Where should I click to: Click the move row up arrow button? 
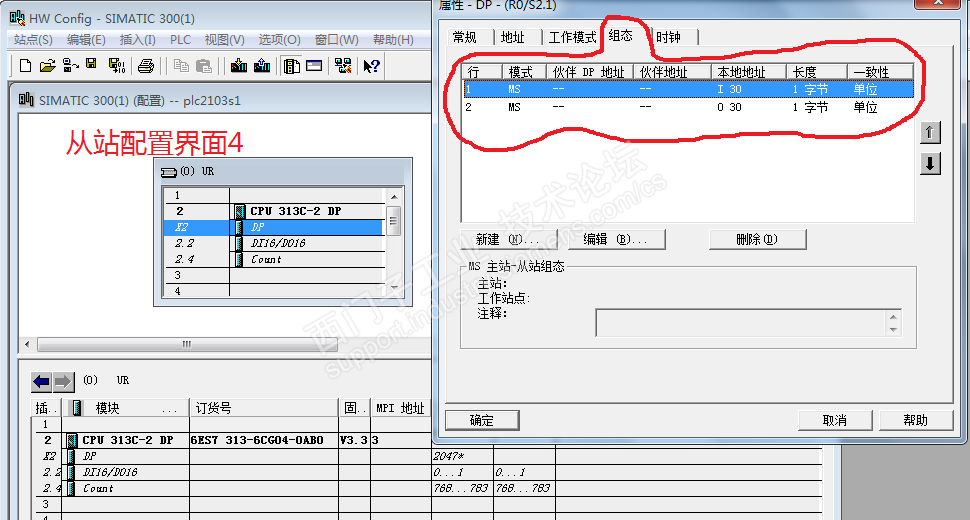(930, 132)
